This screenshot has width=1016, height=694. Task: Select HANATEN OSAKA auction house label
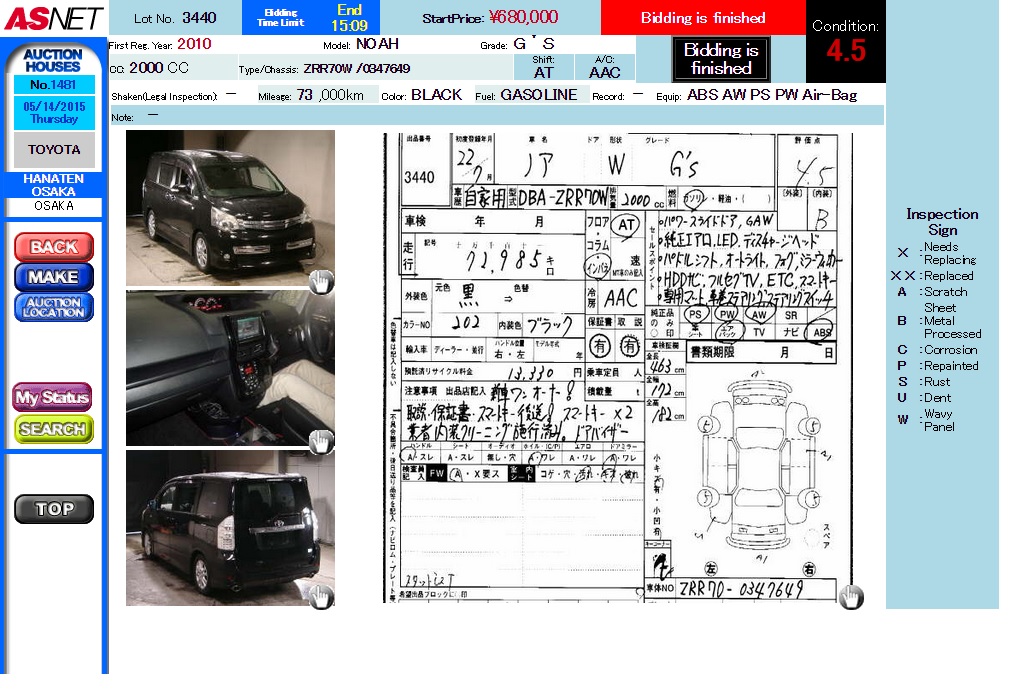(54, 185)
